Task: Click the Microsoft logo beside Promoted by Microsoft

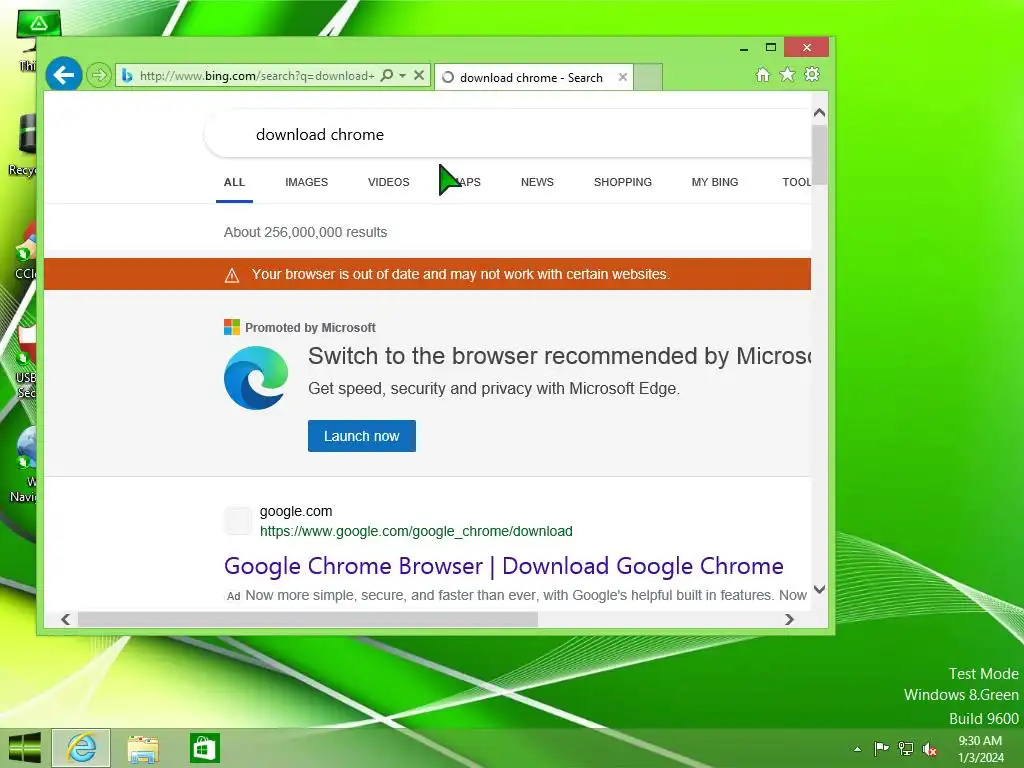Action: click(232, 327)
